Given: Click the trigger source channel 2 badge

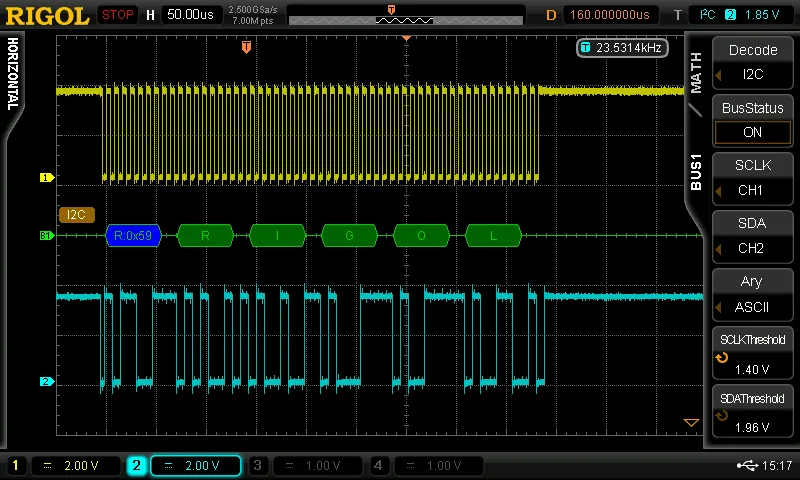Looking at the screenshot, I should [x=731, y=15].
